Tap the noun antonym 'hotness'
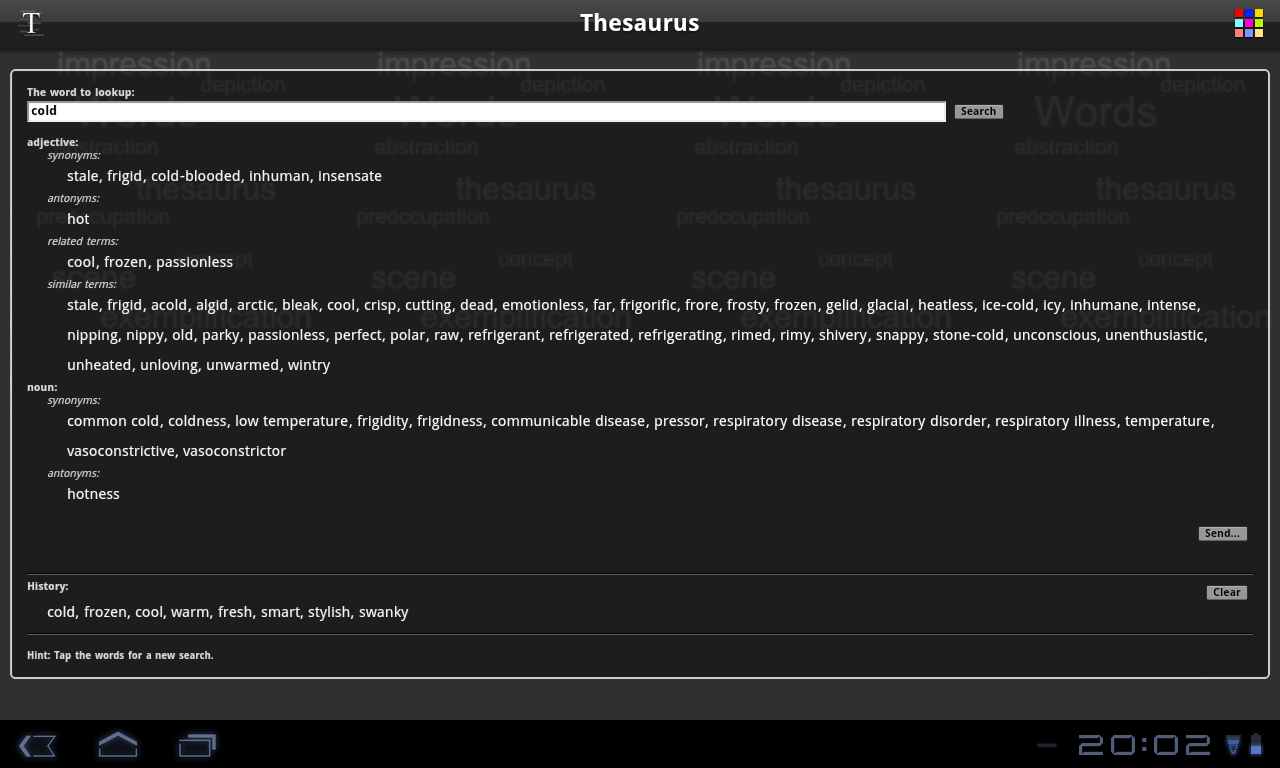 (93, 494)
